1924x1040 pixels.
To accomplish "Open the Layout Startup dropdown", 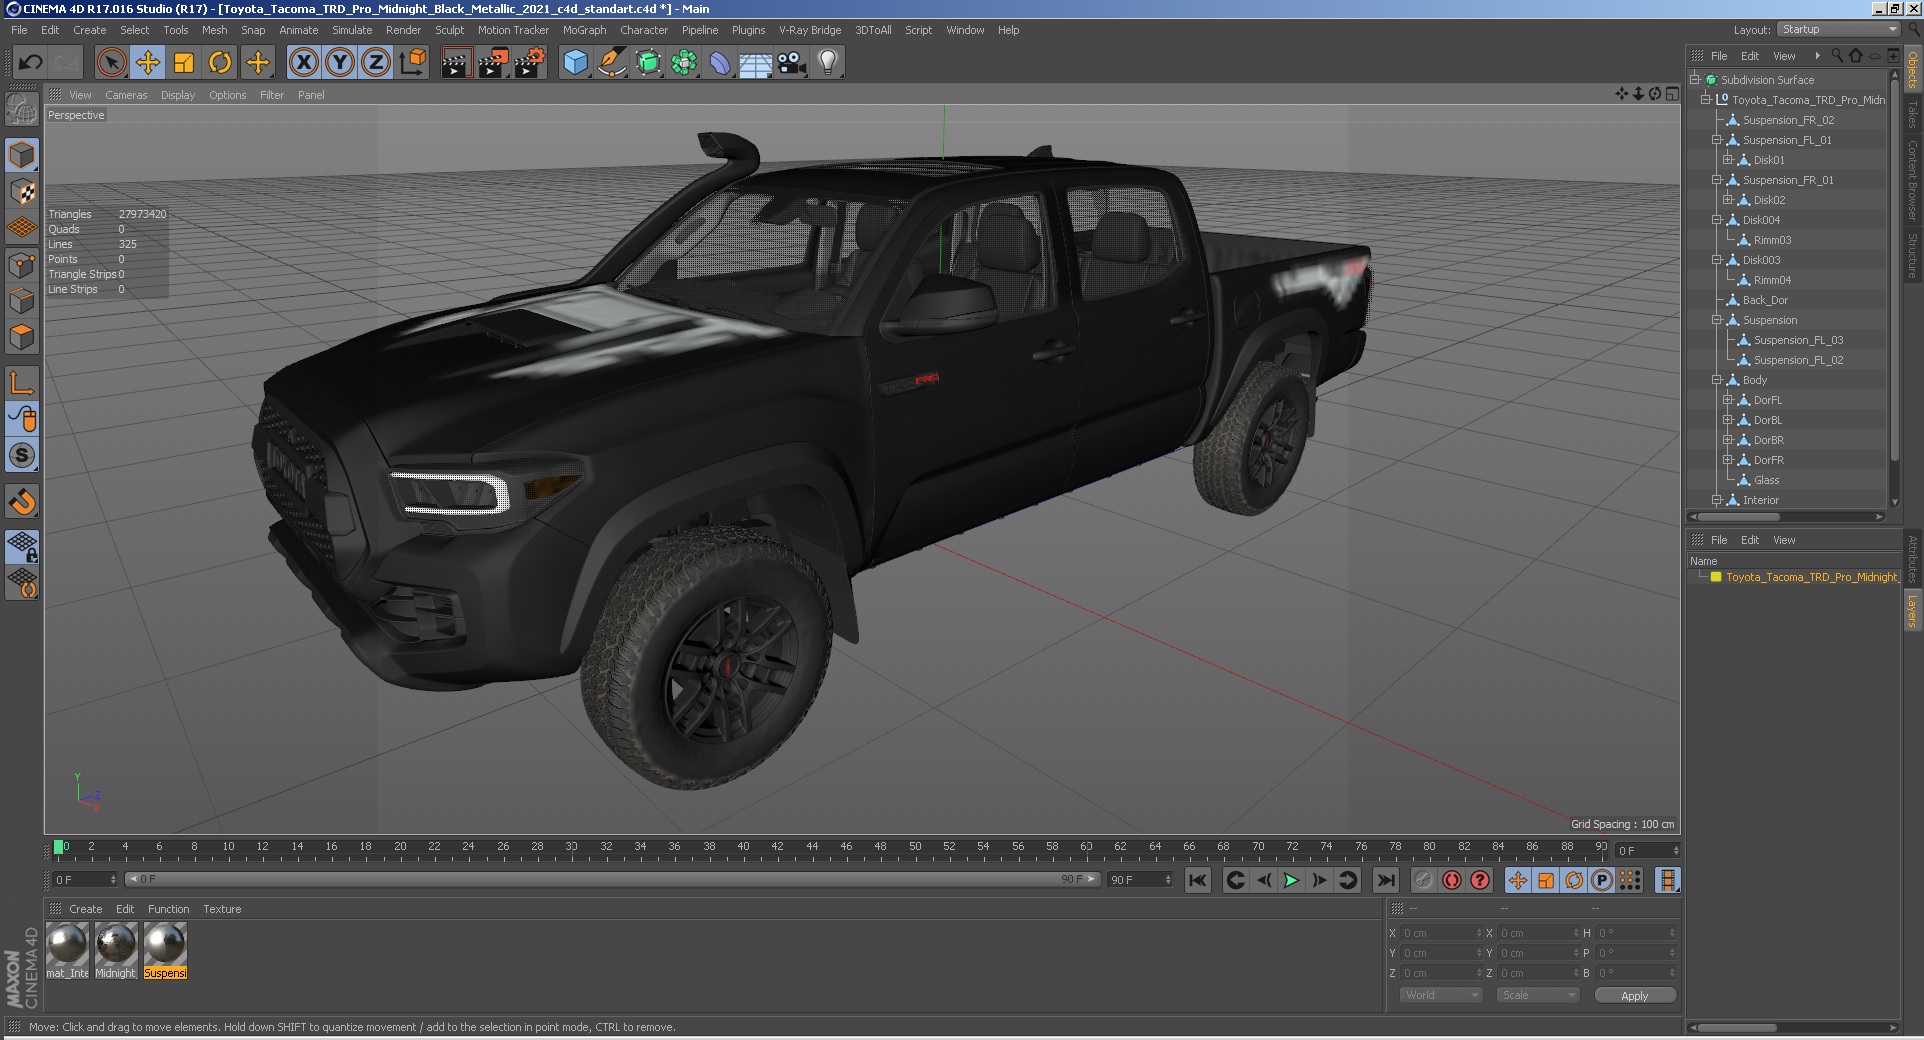I will point(1839,30).
